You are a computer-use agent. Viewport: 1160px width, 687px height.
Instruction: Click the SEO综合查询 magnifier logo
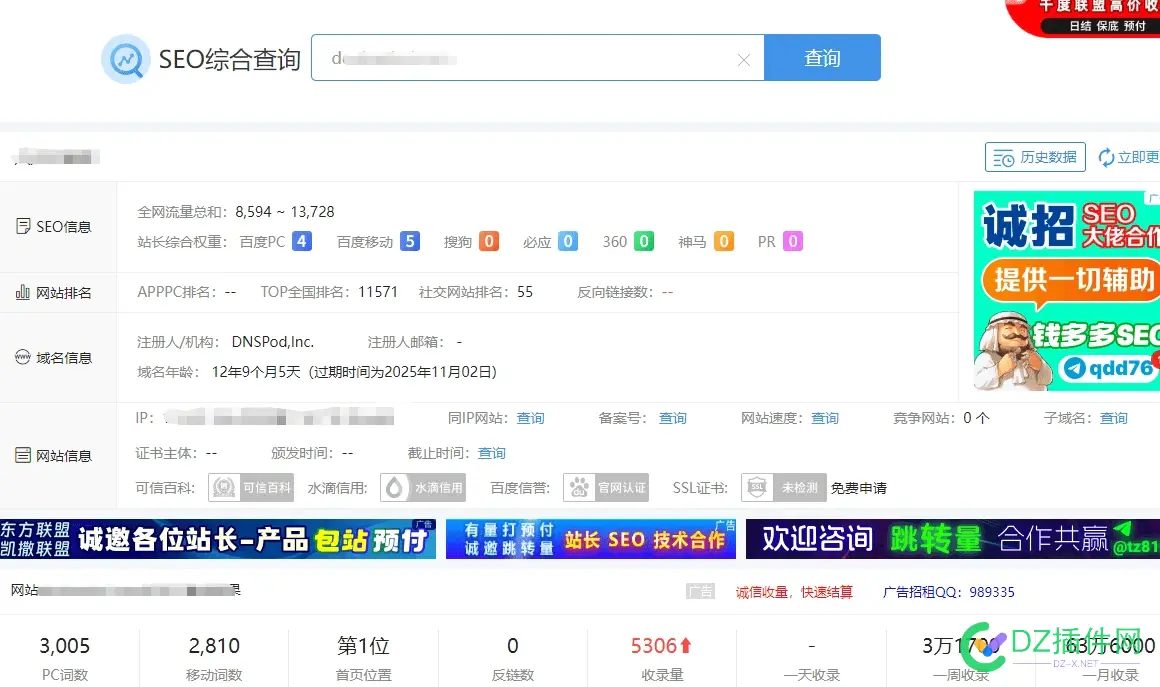tap(124, 58)
